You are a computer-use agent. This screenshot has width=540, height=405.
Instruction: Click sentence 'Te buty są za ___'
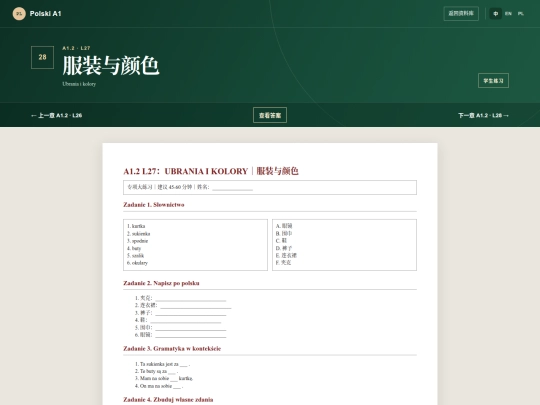click(x=157, y=371)
